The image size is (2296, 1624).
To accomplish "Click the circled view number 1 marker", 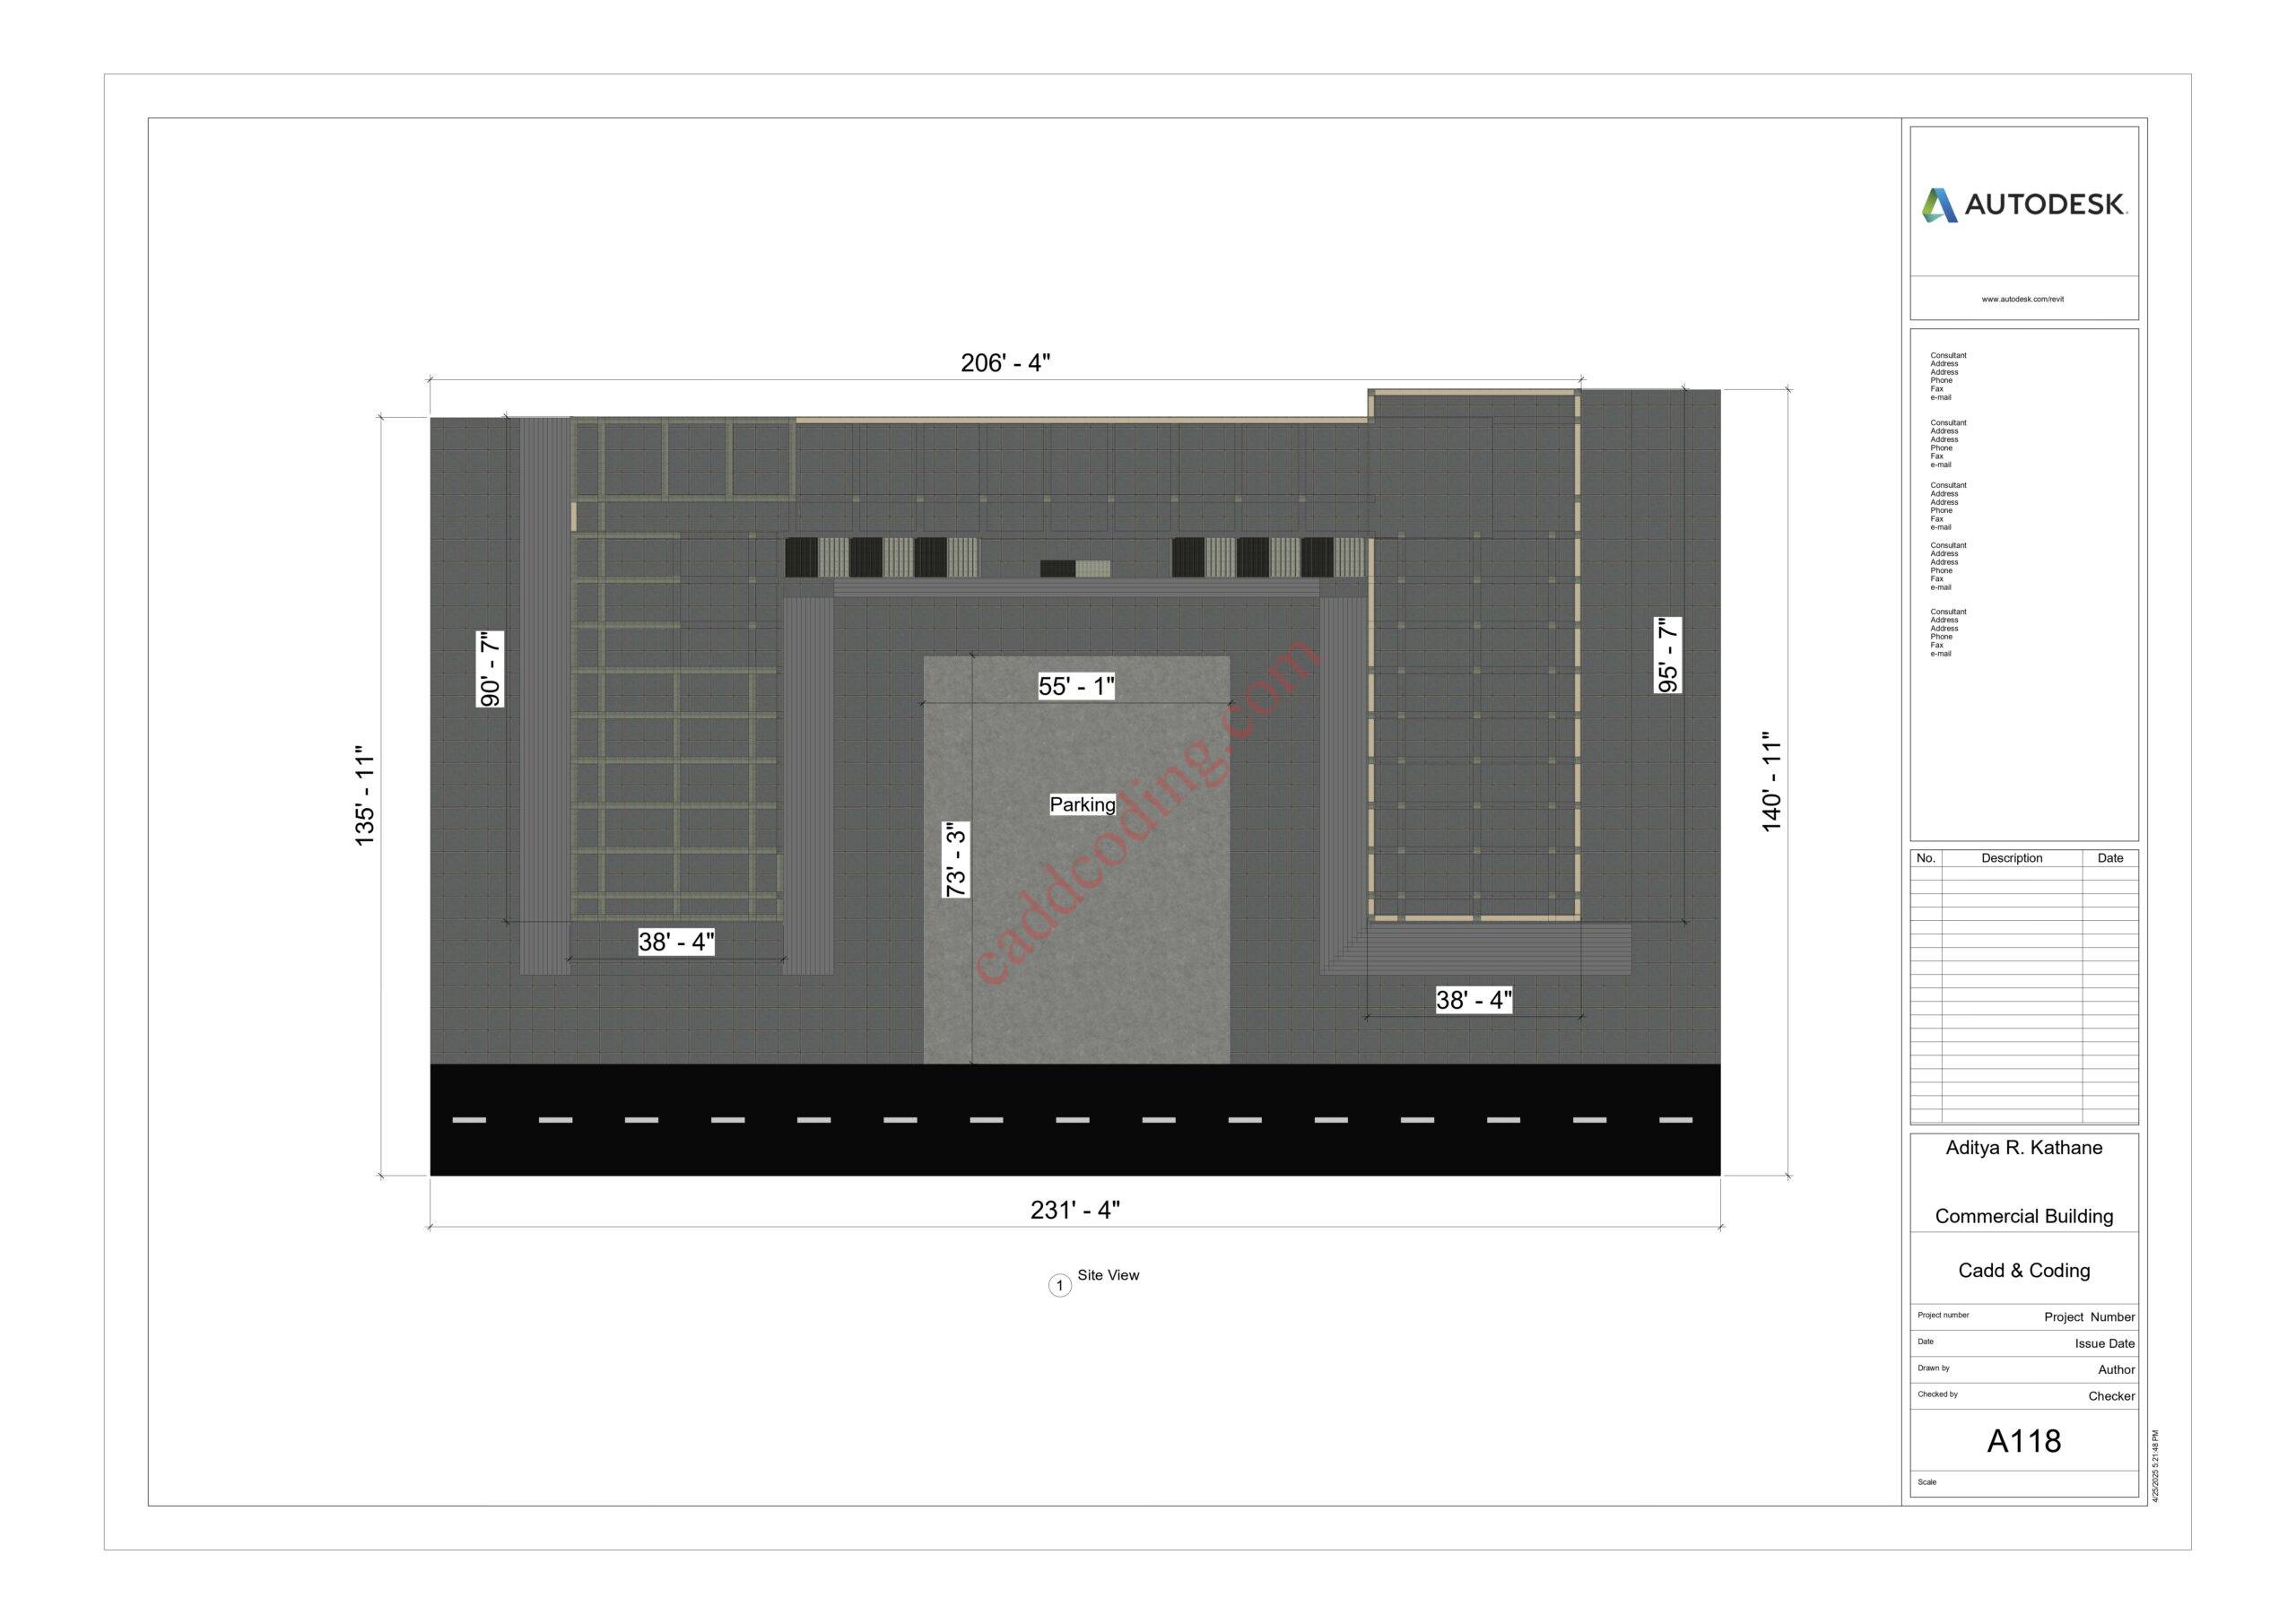I will click(1059, 1286).
